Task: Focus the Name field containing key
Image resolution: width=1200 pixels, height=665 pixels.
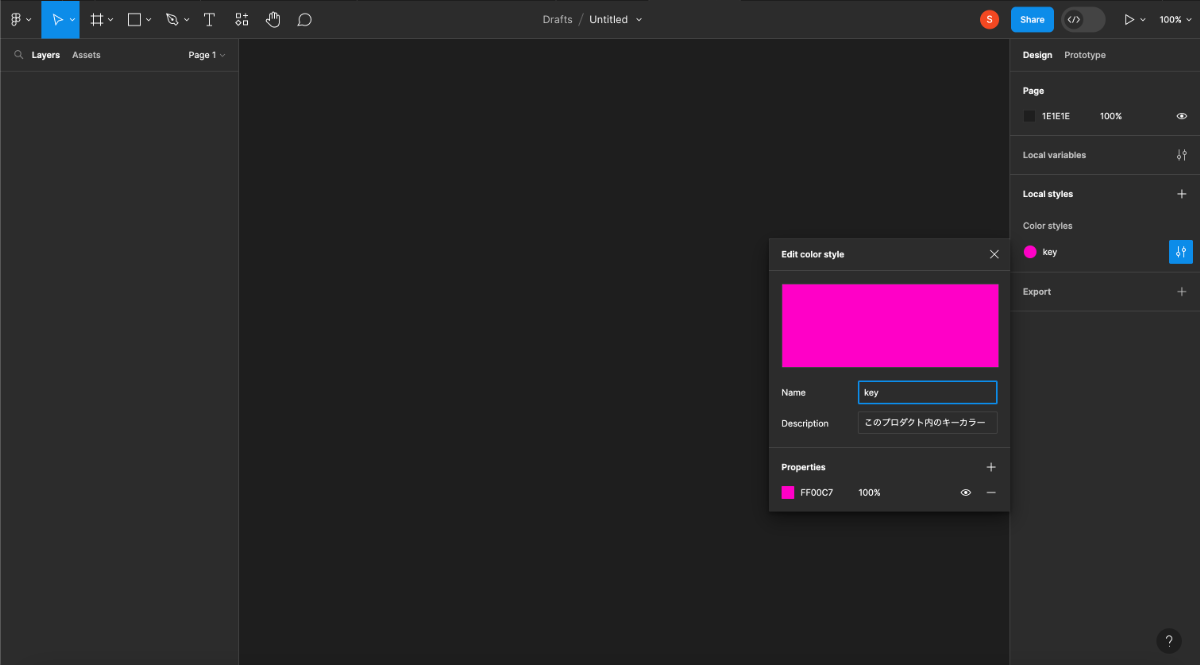Action: click(x=927, y=393)
